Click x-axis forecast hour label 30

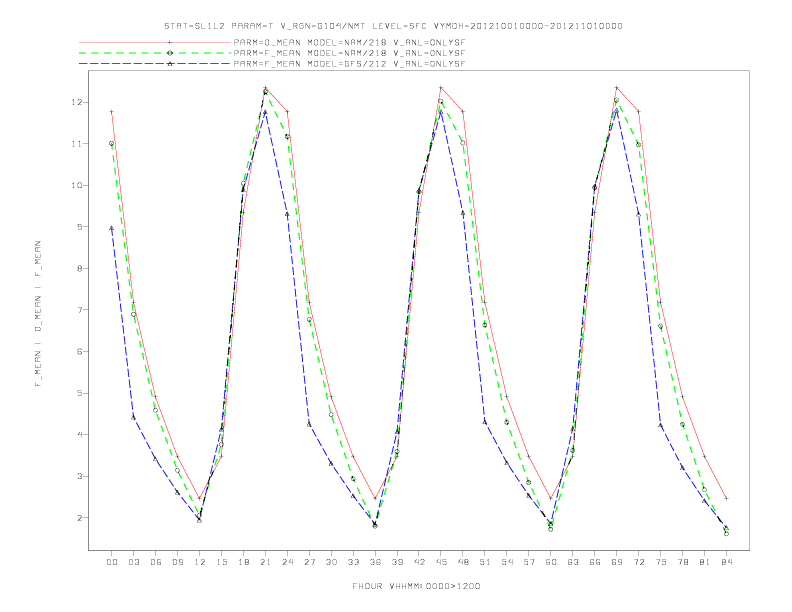331,562
